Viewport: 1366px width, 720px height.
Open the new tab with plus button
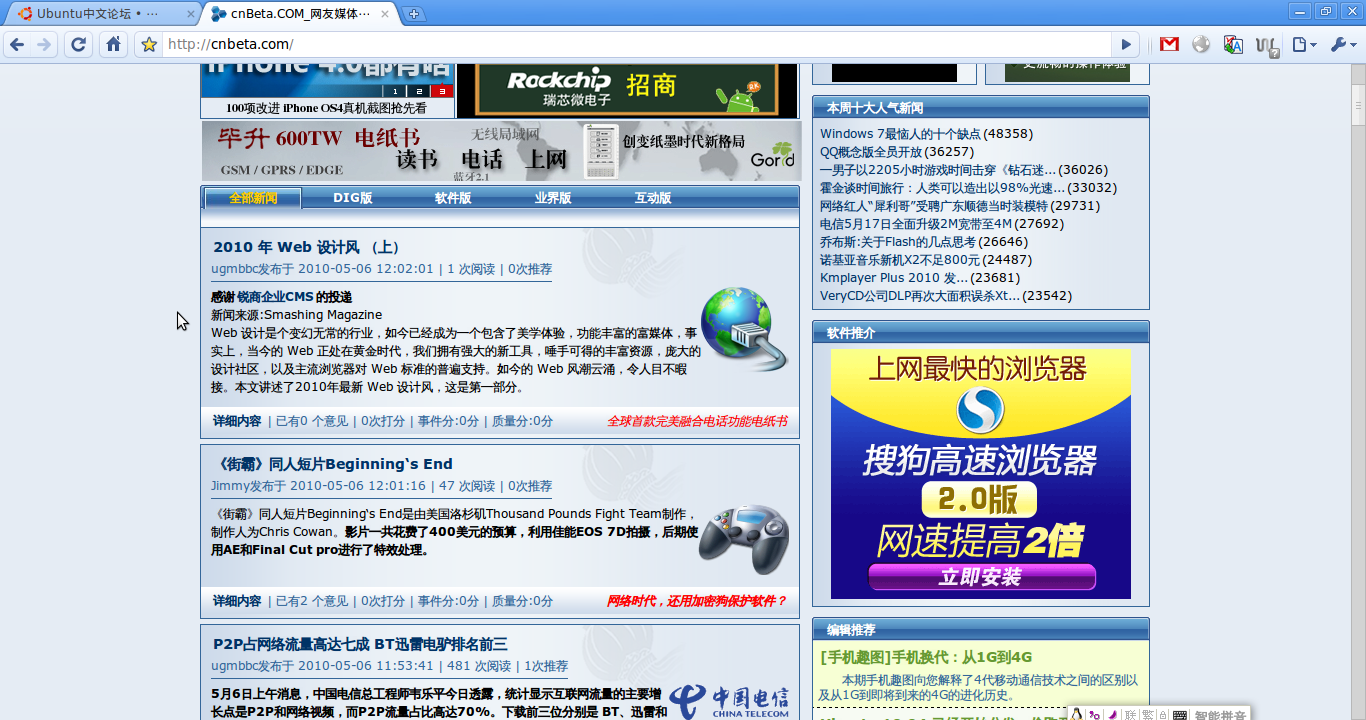tap(414, 14)
